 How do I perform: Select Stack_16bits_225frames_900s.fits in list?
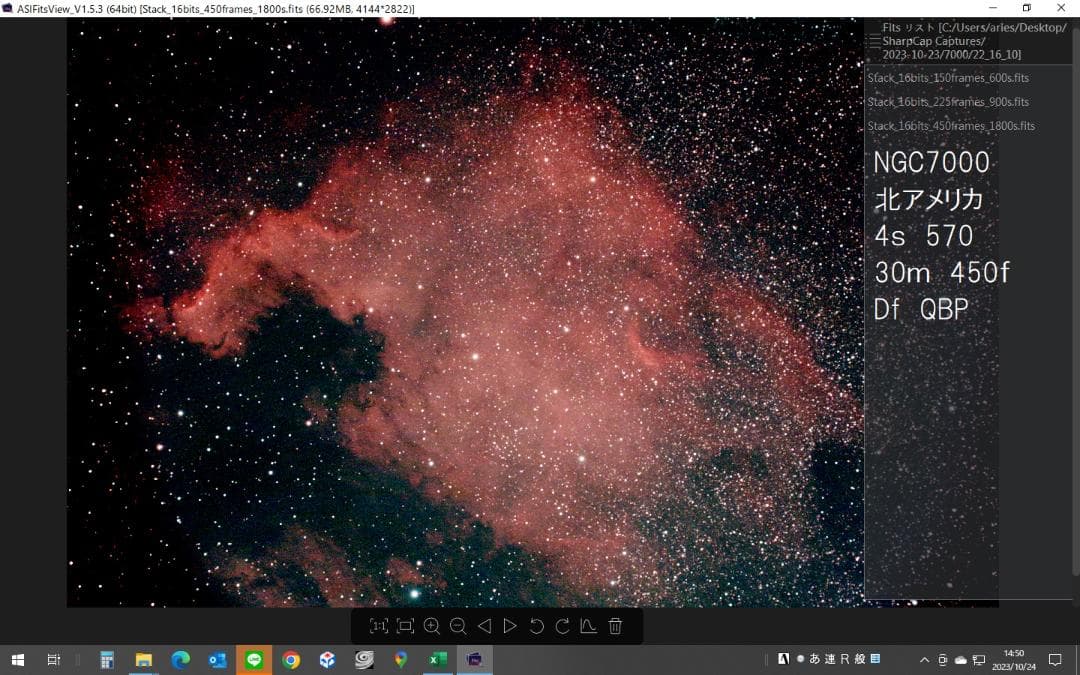pyautogui.click(x=948, y=102)
